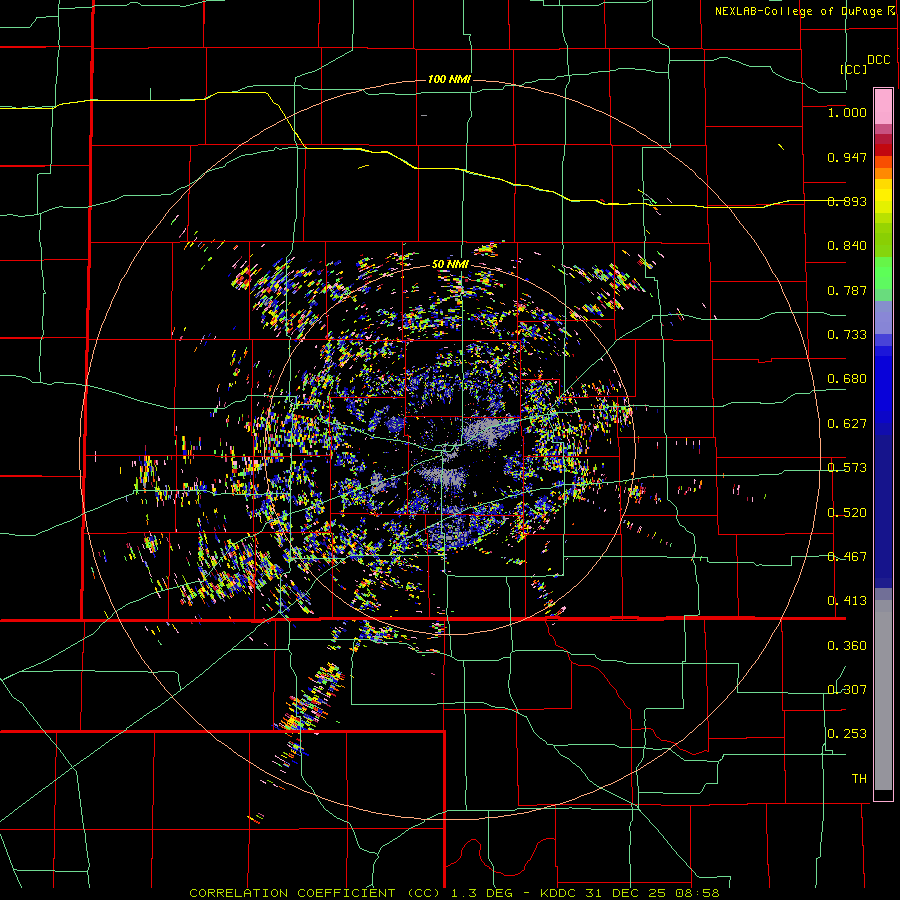This screenshot has height=900, width=900.
Task: Select the 0.947 scale value
Action: tap(847, 157)
